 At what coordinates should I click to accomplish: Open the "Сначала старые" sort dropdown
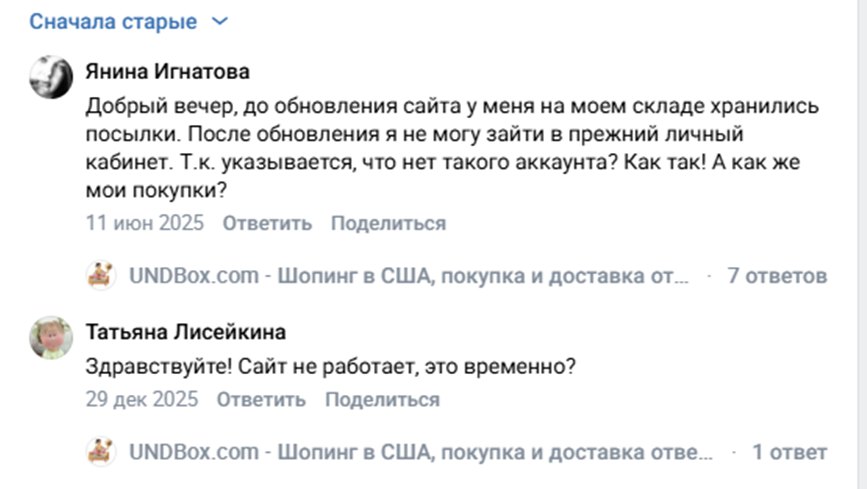click(113, 21)
